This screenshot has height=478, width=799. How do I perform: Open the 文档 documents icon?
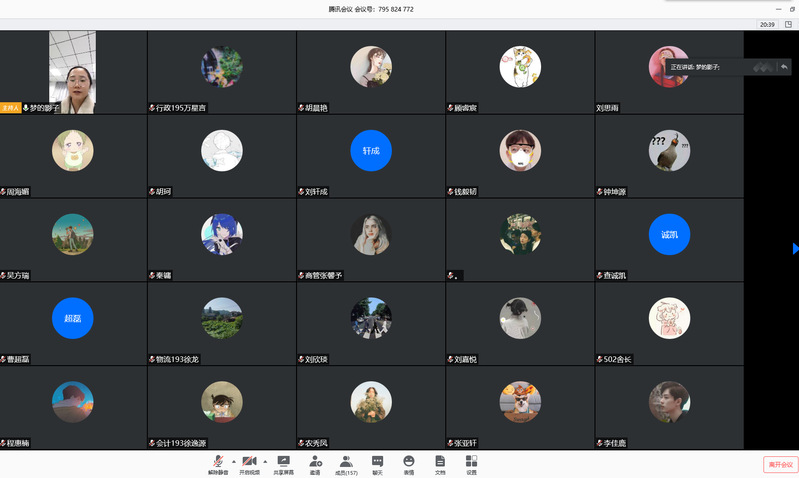pos(440,463)
